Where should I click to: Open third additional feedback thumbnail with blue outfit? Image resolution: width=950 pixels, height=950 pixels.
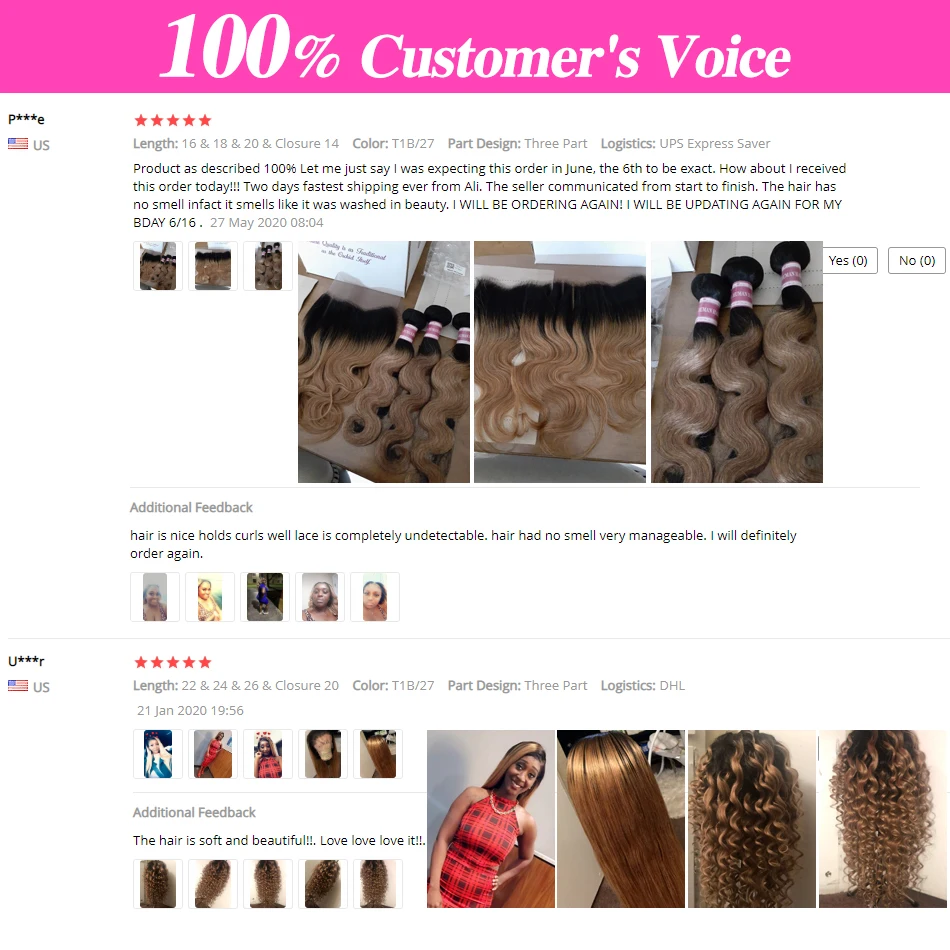click(265, 597)
